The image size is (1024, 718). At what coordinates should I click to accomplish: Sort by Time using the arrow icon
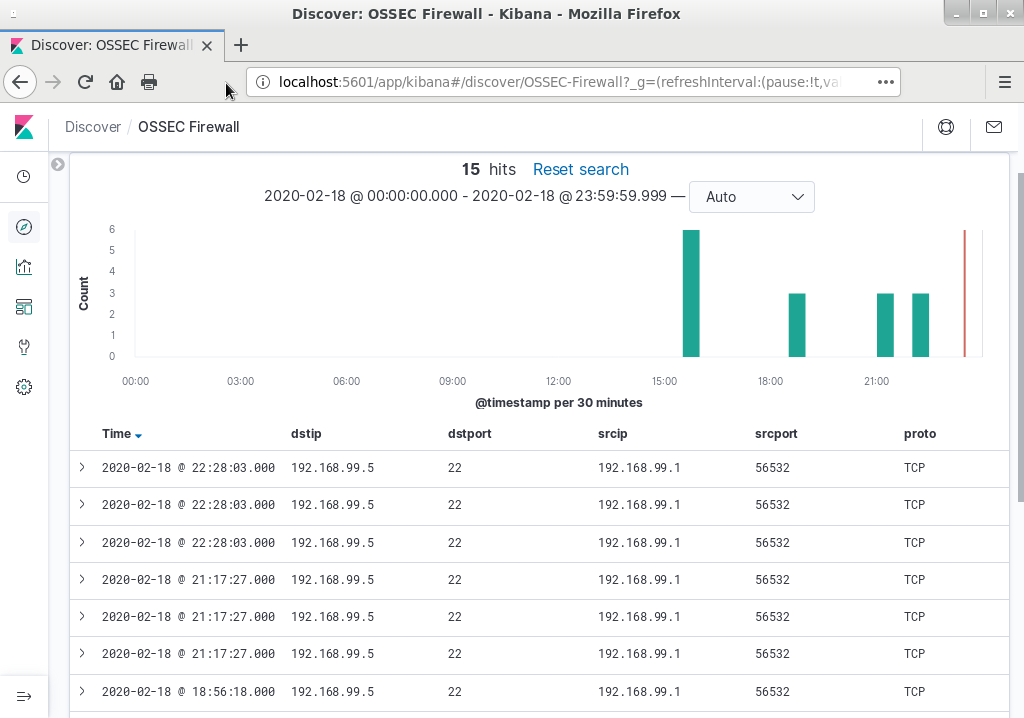tap(138, 435)
